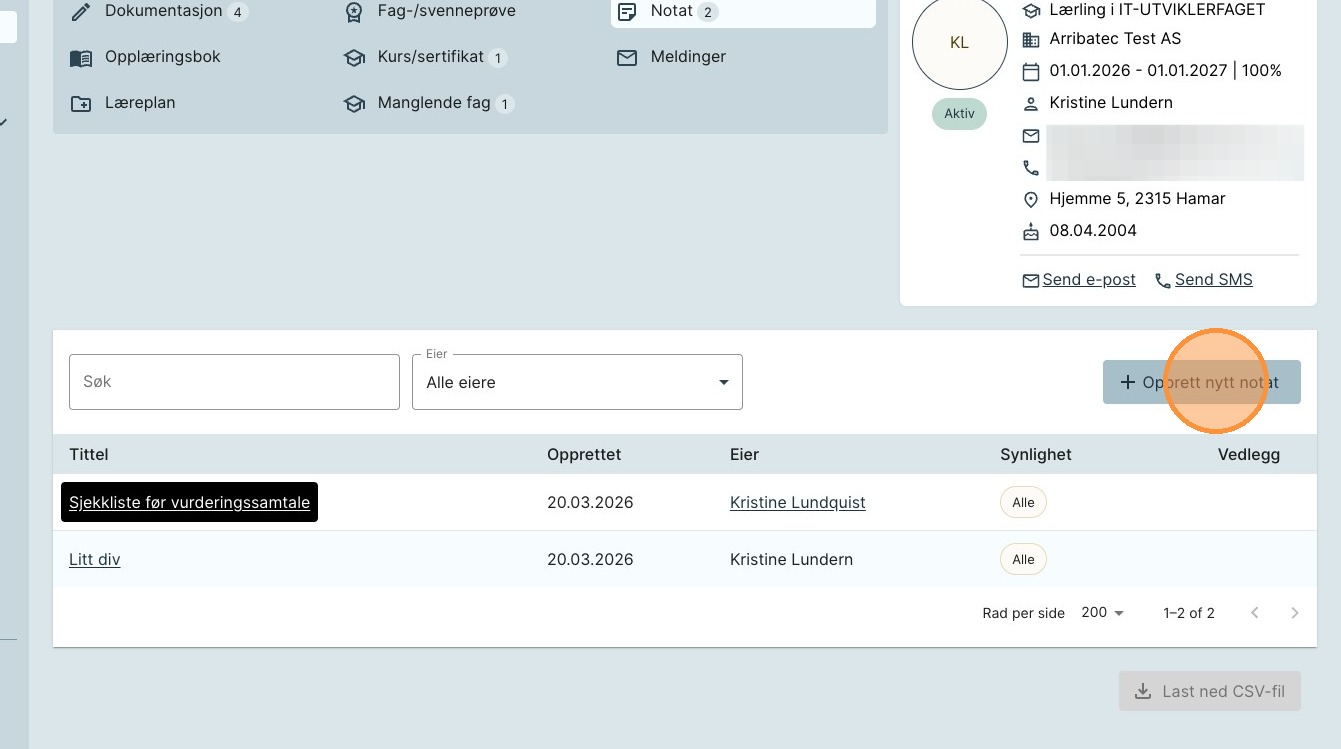Click the Notat note icon

(x=627, y=12)
